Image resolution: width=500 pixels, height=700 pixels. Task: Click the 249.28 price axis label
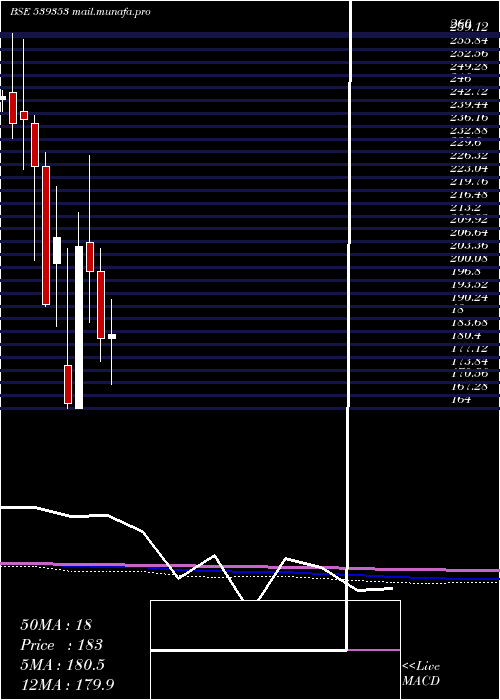468,67
